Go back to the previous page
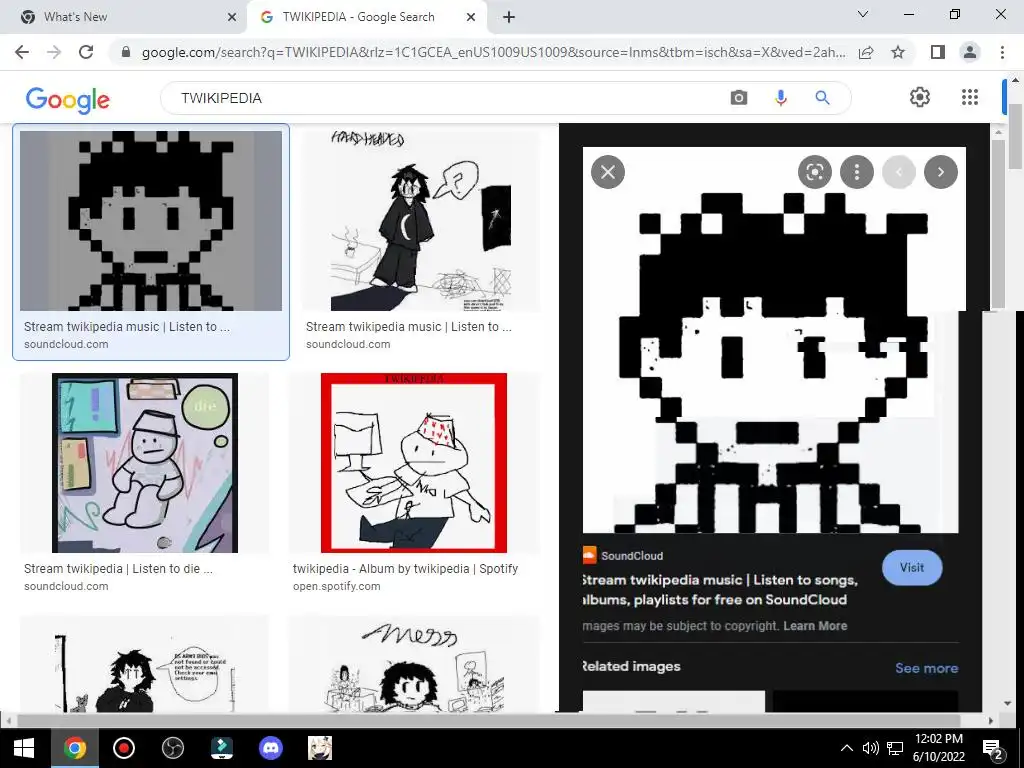 click(x=22, y=52)
